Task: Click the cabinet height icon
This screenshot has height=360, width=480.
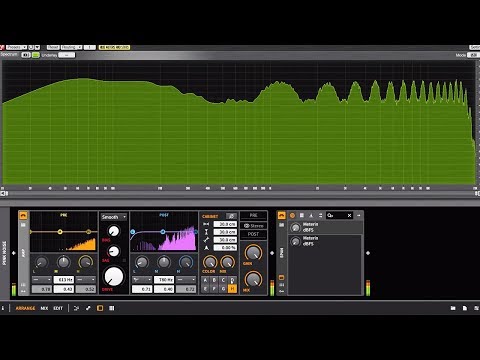Action: [x=206, y=232]
